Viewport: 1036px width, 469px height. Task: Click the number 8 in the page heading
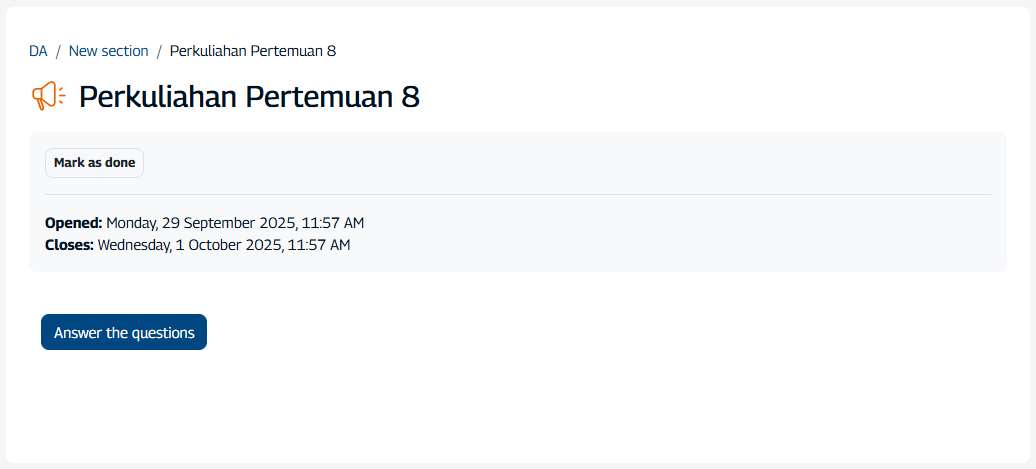(x=410, y=97)
